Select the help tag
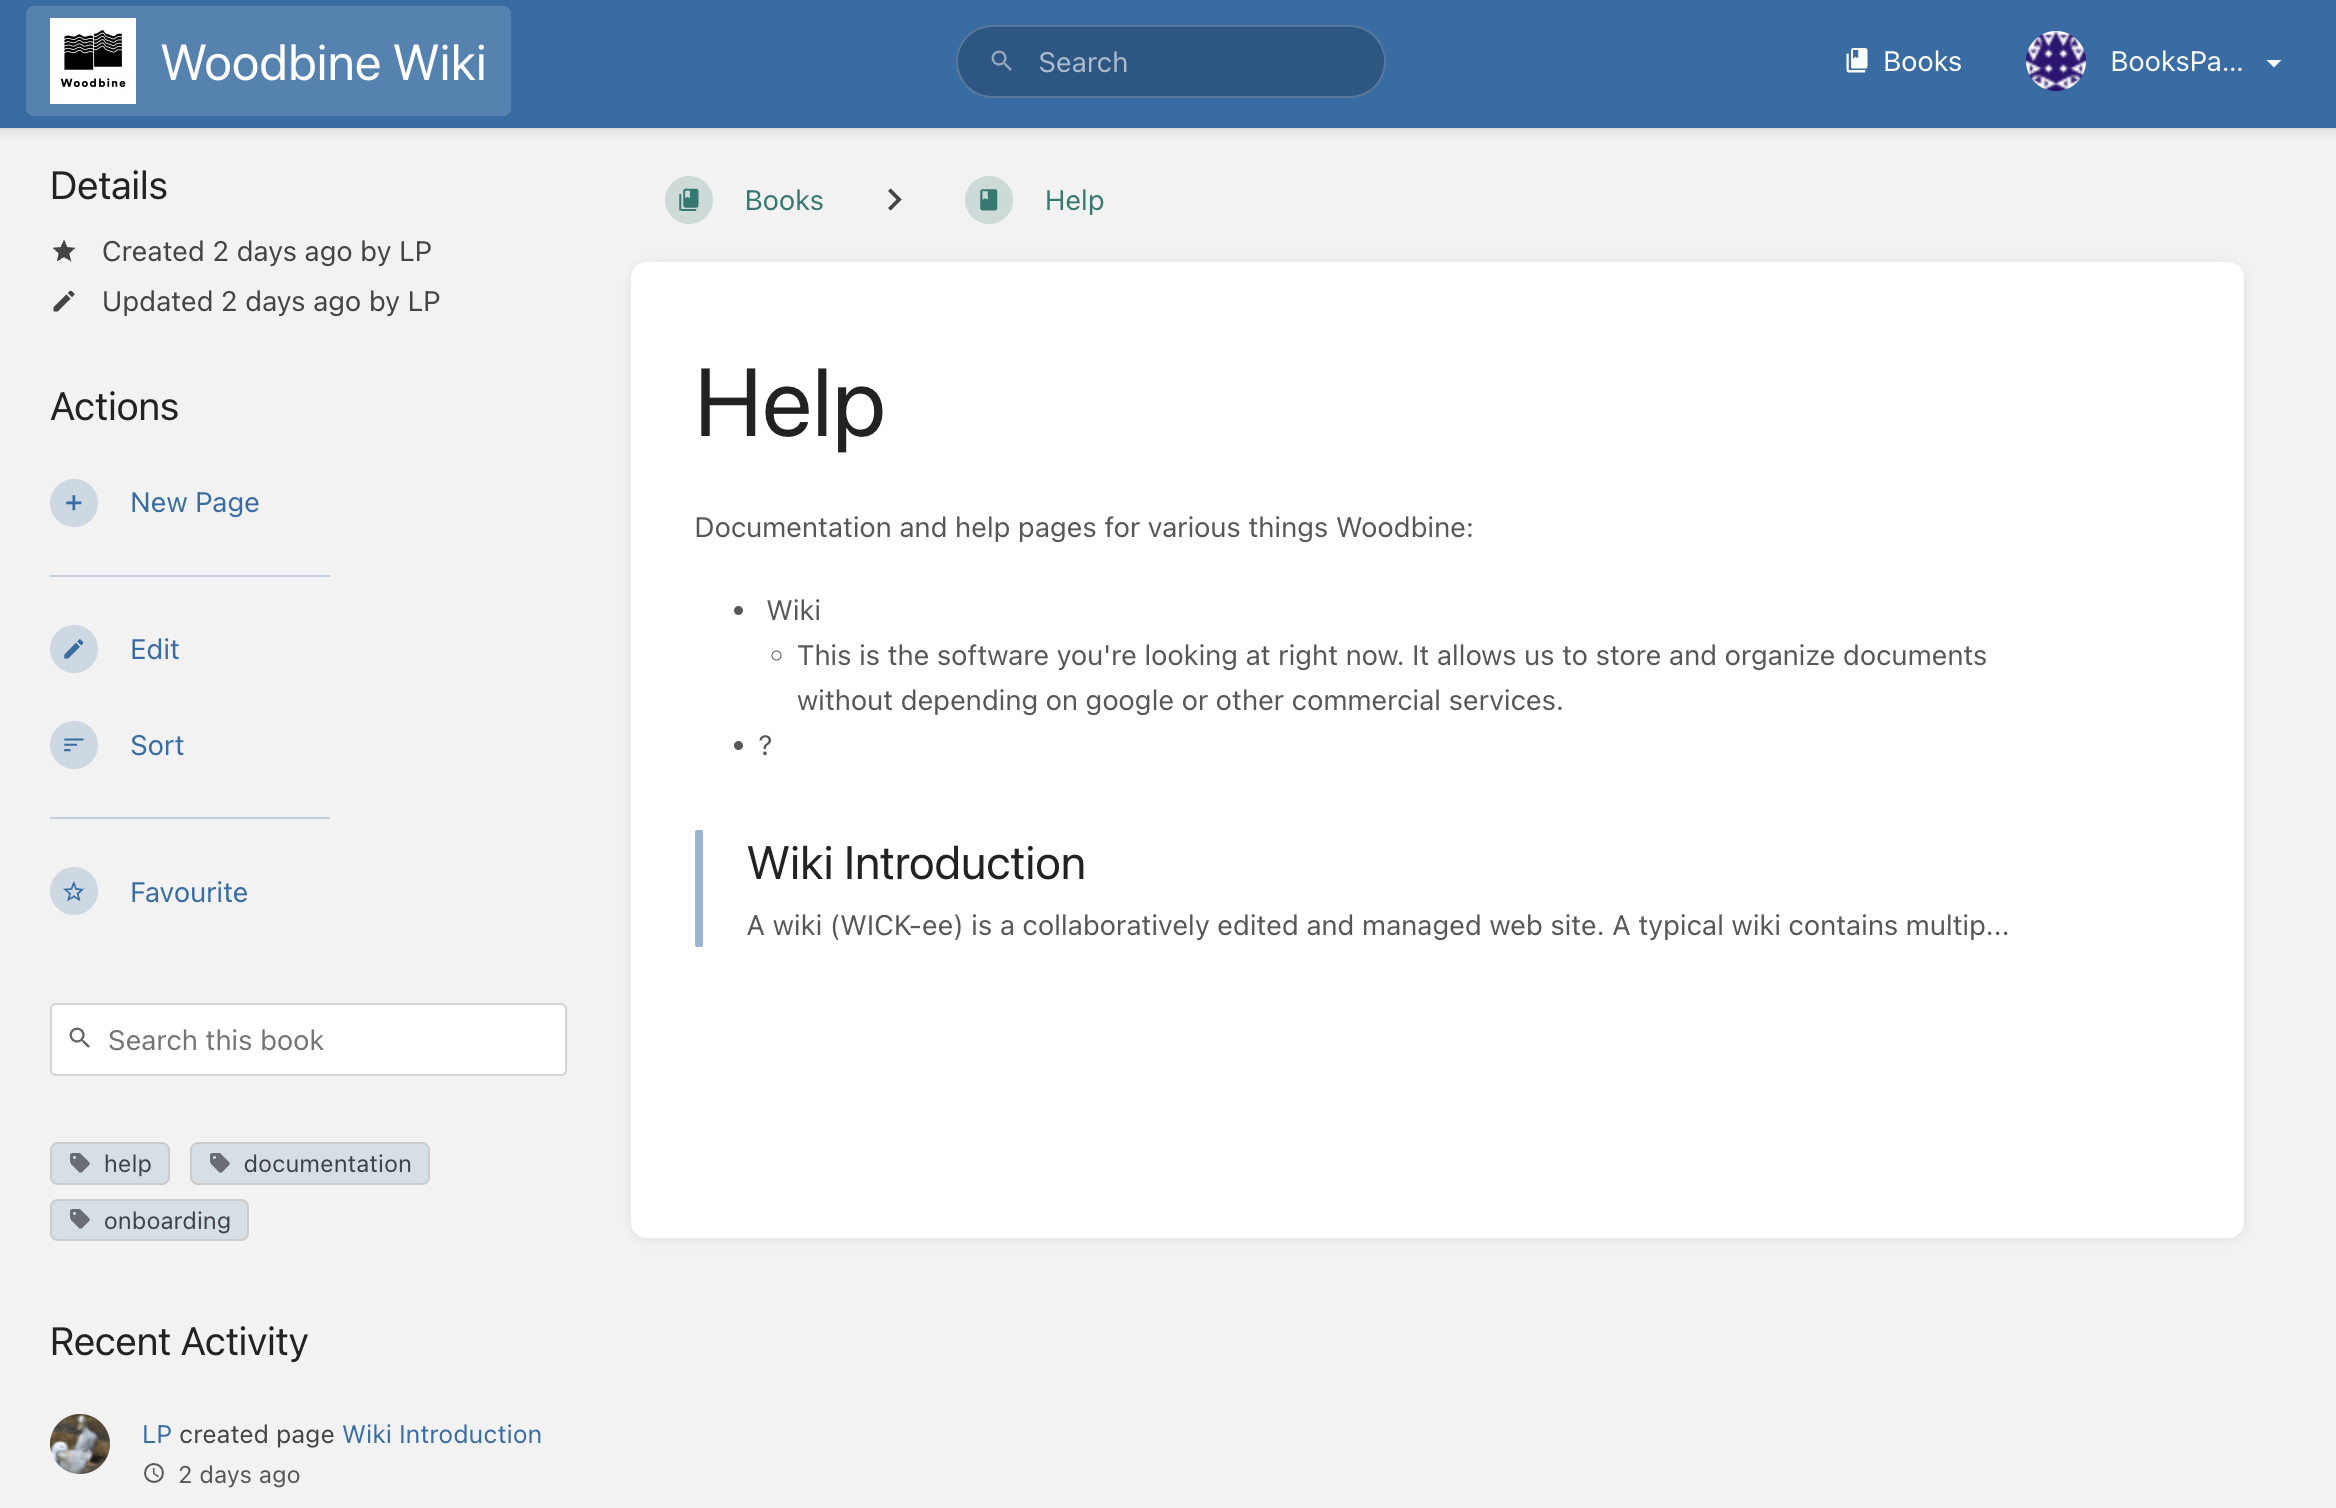The height and width of the screenshot is (1508, 2336). (110, 1164)
